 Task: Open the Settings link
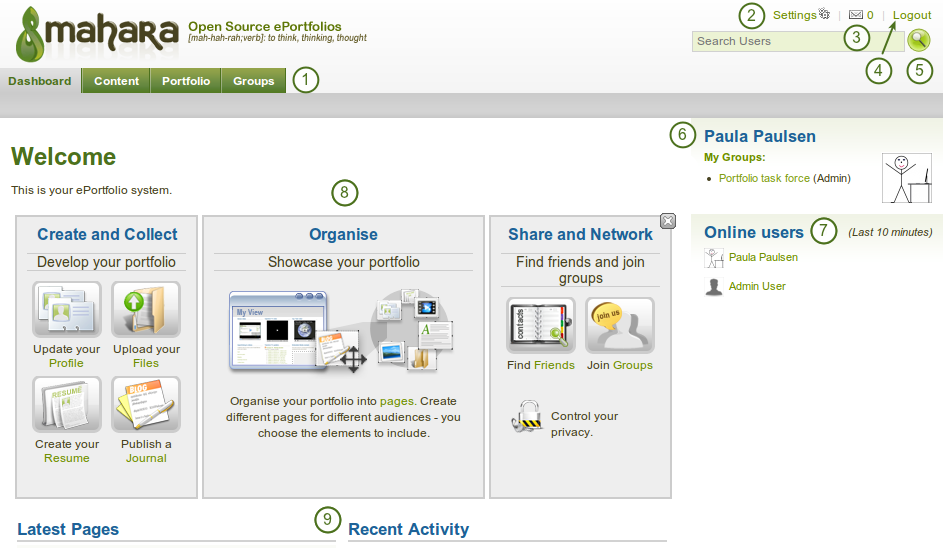[795, 15]
